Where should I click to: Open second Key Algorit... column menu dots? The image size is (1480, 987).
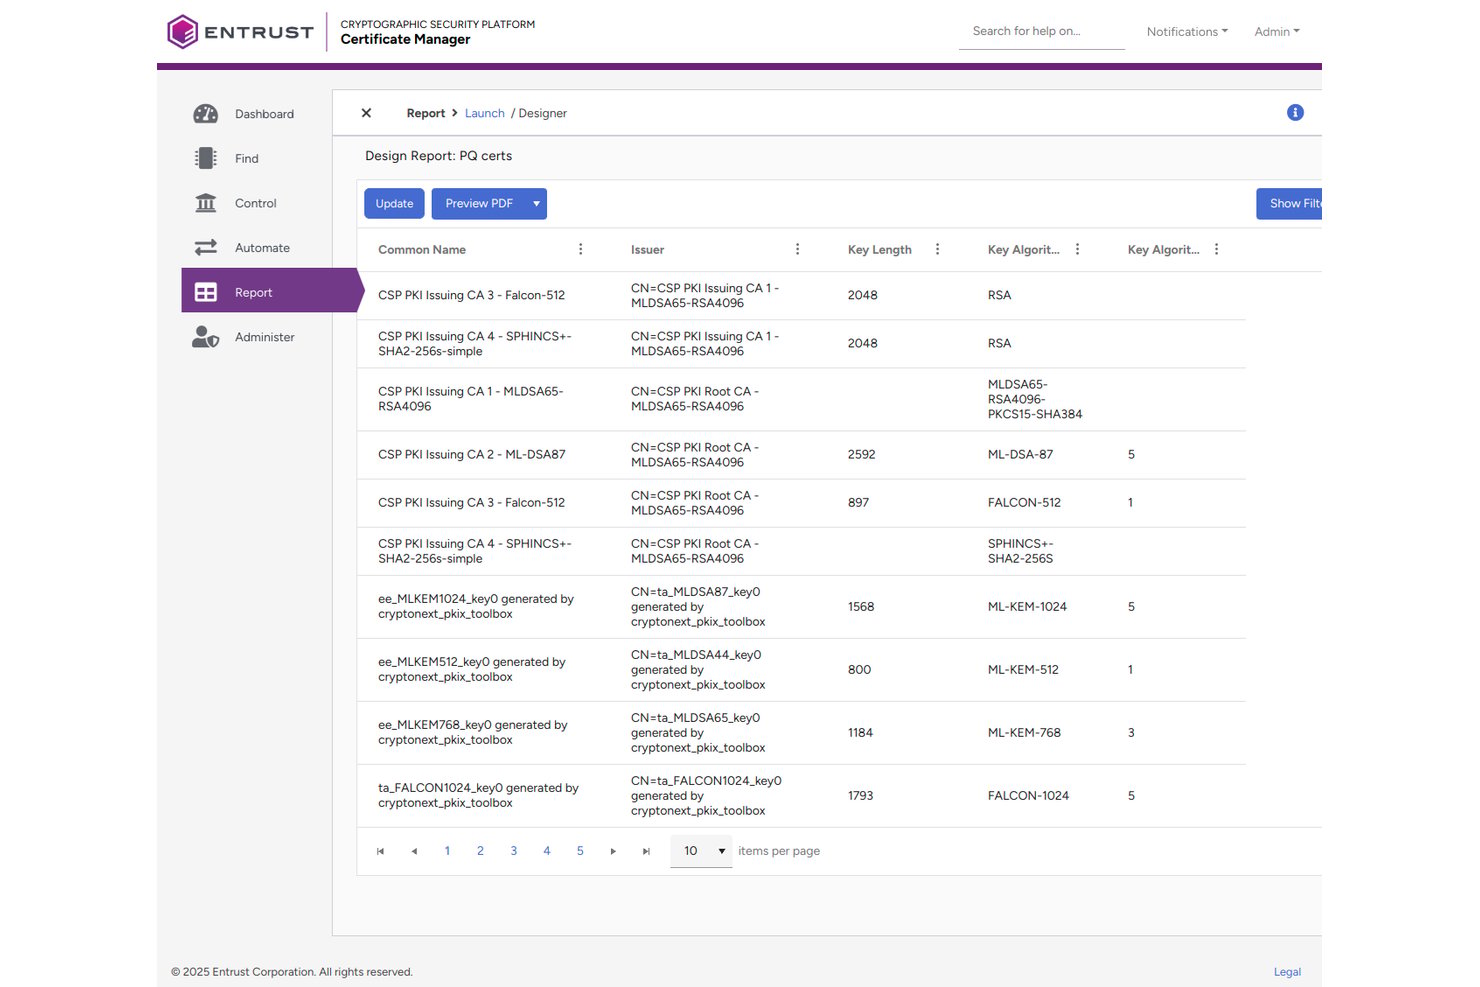click(1216, 249)
